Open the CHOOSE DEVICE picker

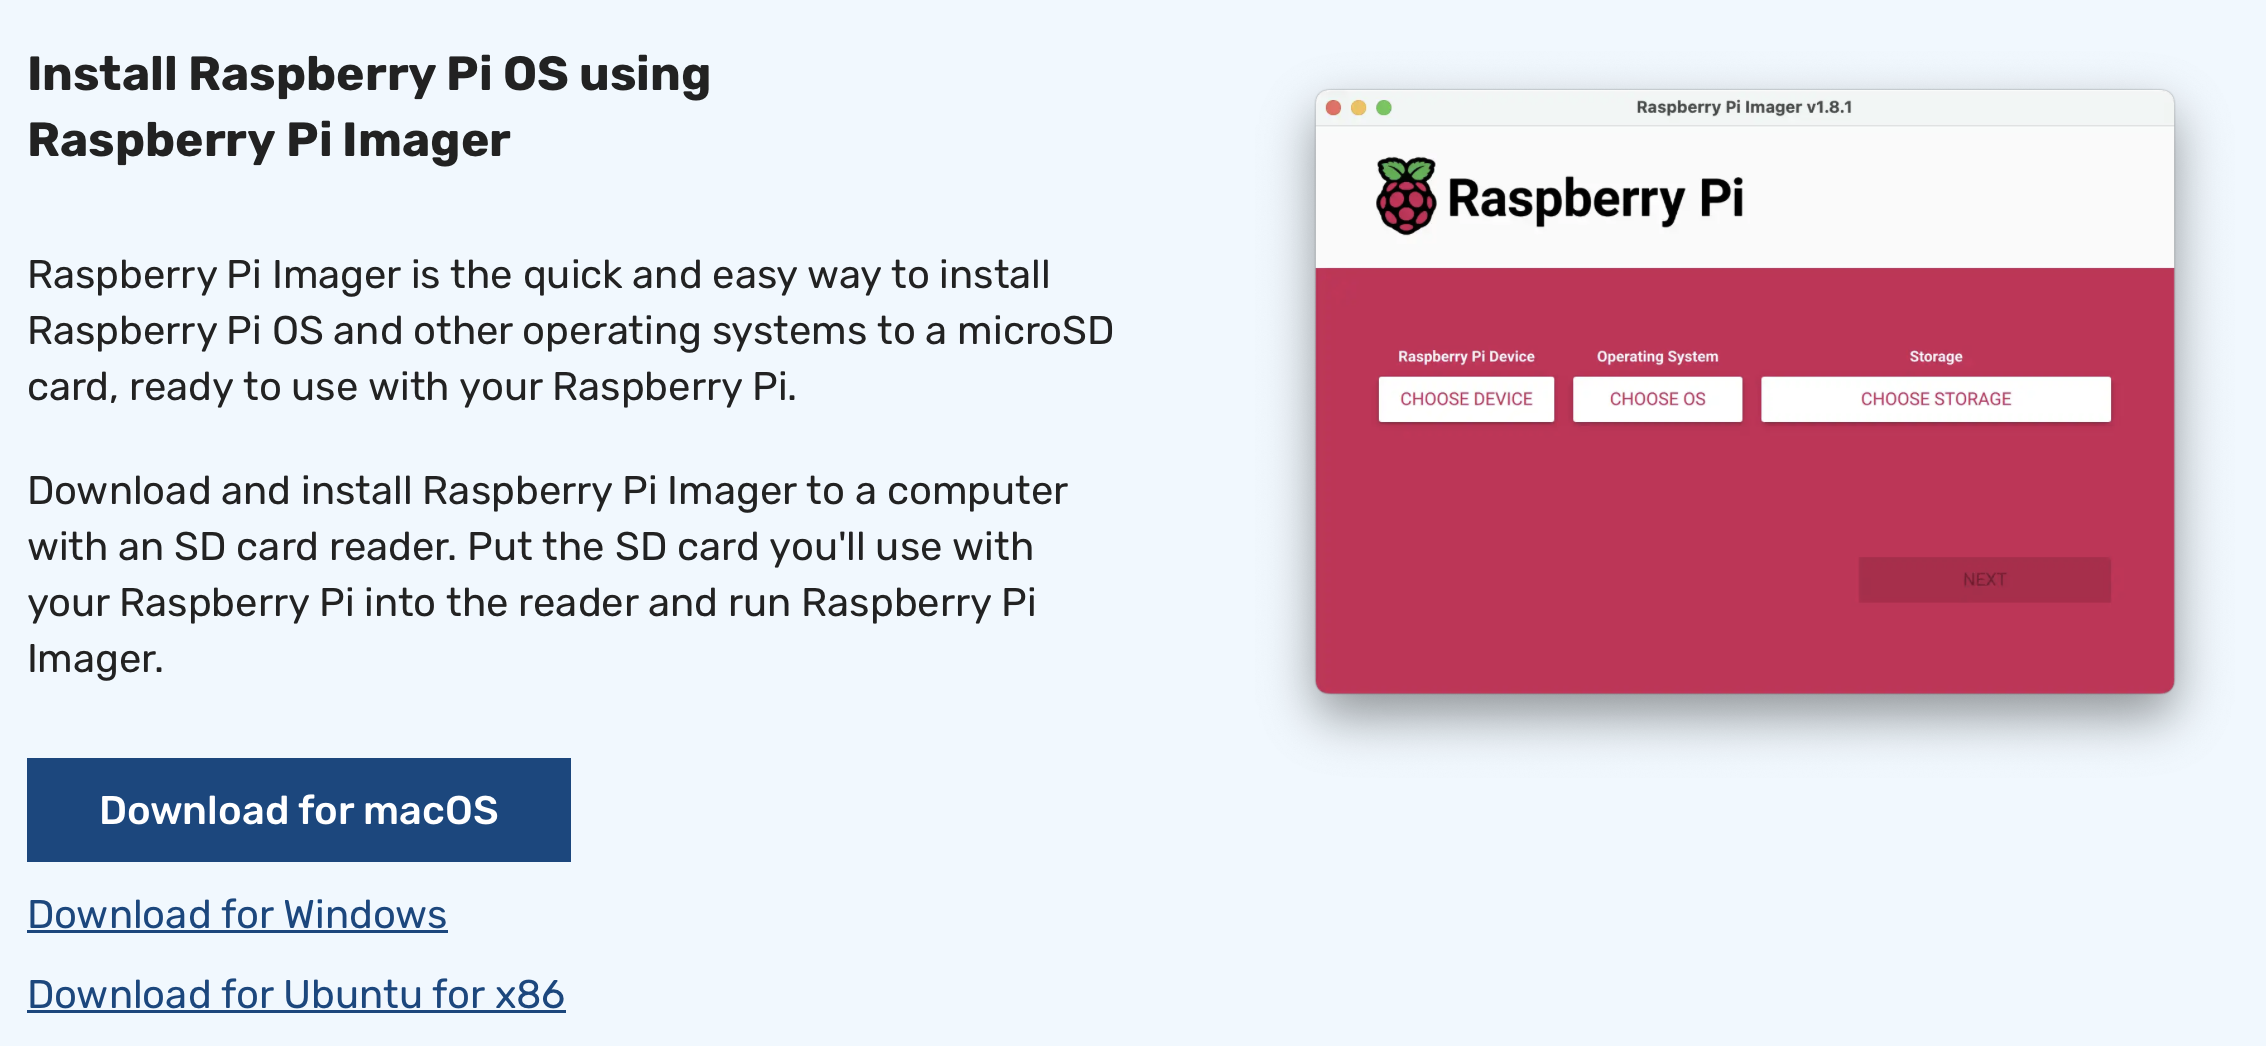pyautogui.click(x=1466, y=398)
